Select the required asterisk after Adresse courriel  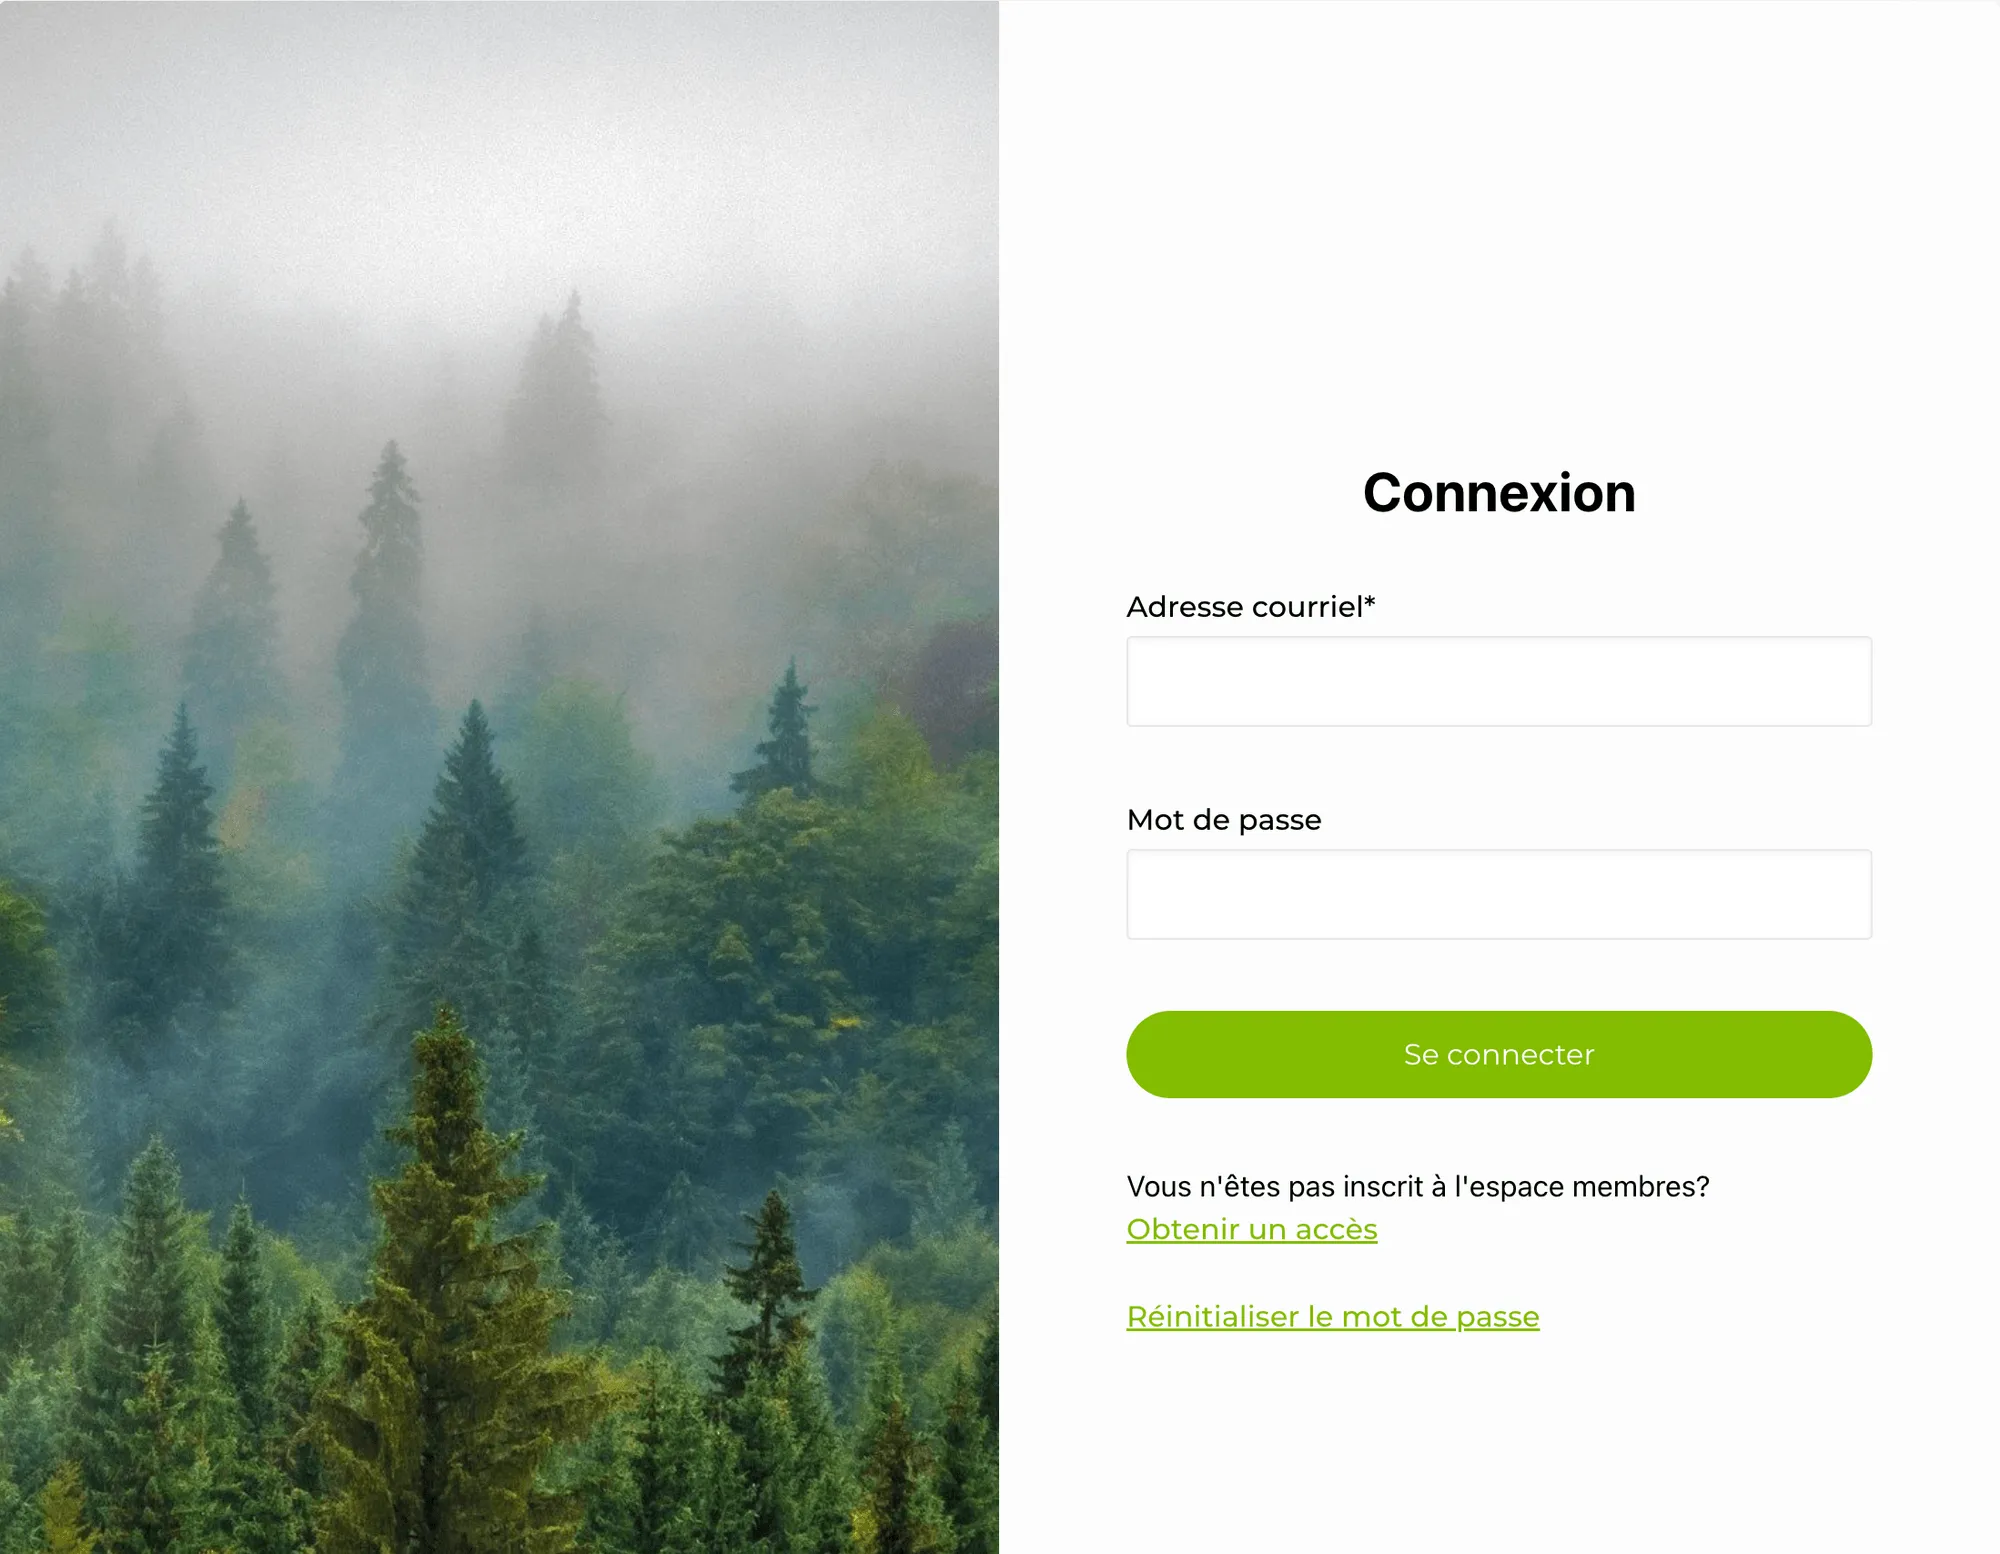click(1370, 602)
